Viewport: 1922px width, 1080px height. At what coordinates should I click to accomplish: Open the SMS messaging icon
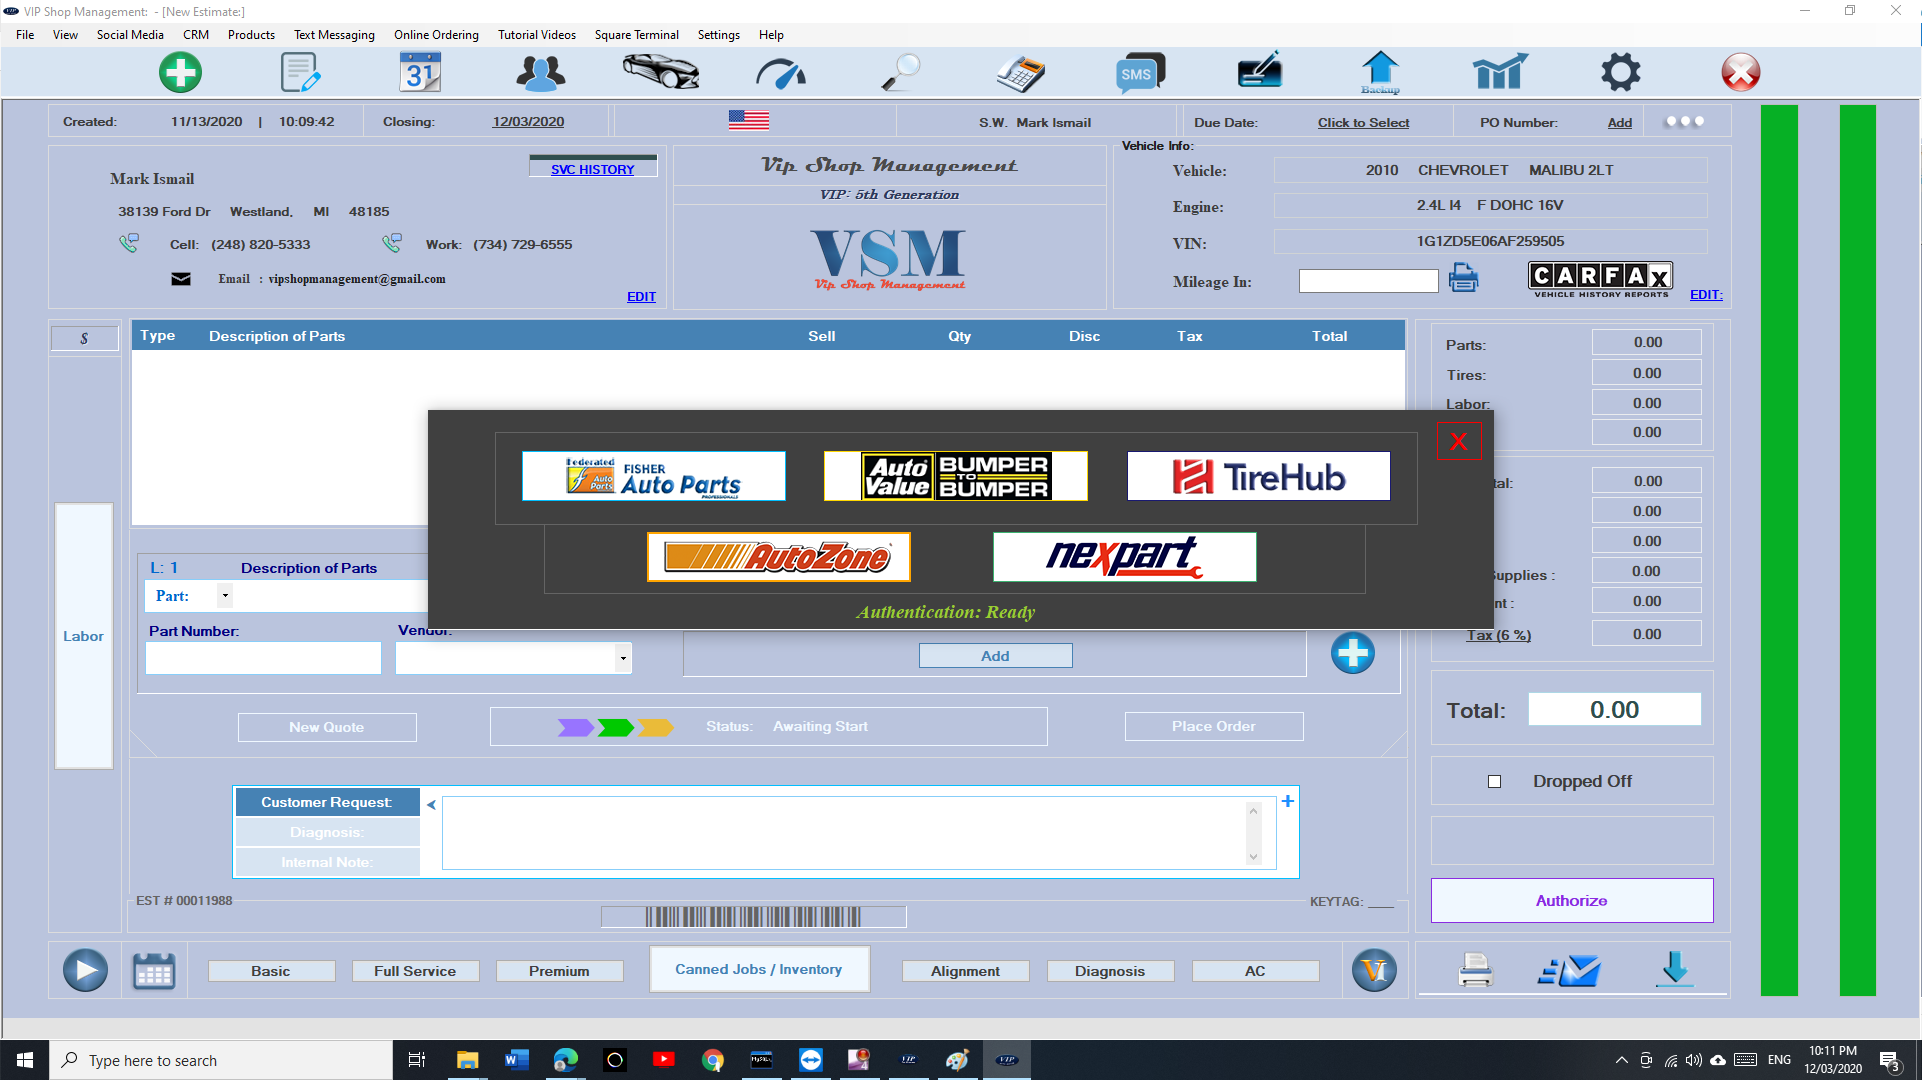coord(1140,72)
